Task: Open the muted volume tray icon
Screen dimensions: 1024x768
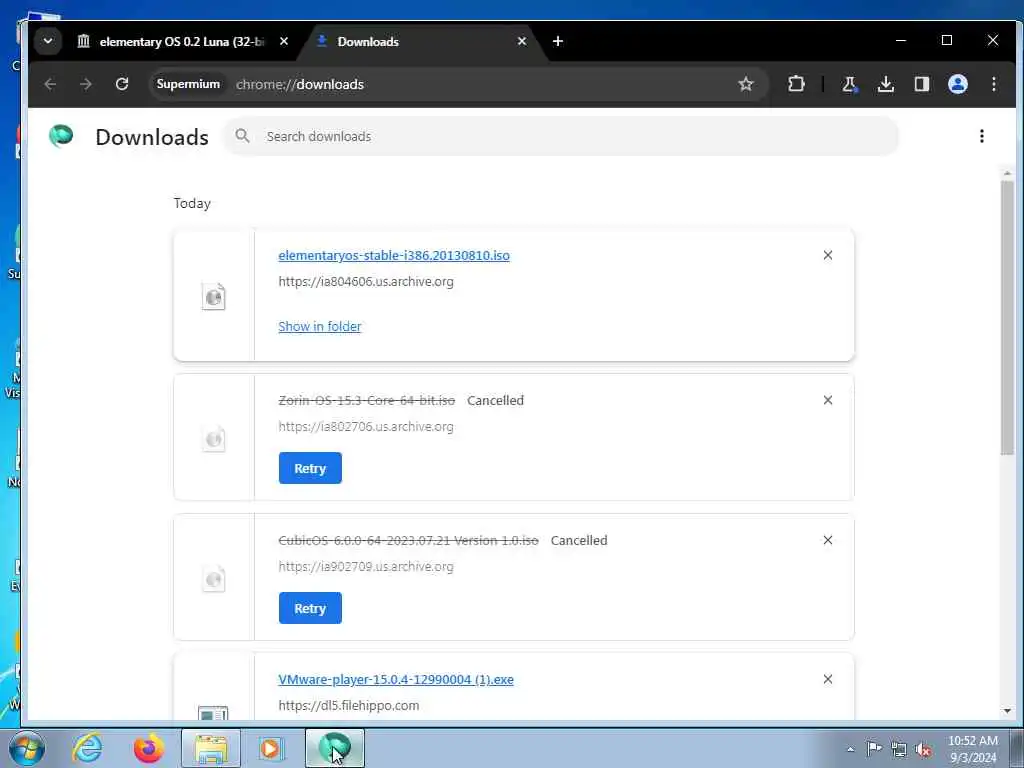Action: (x=923, y=749)
